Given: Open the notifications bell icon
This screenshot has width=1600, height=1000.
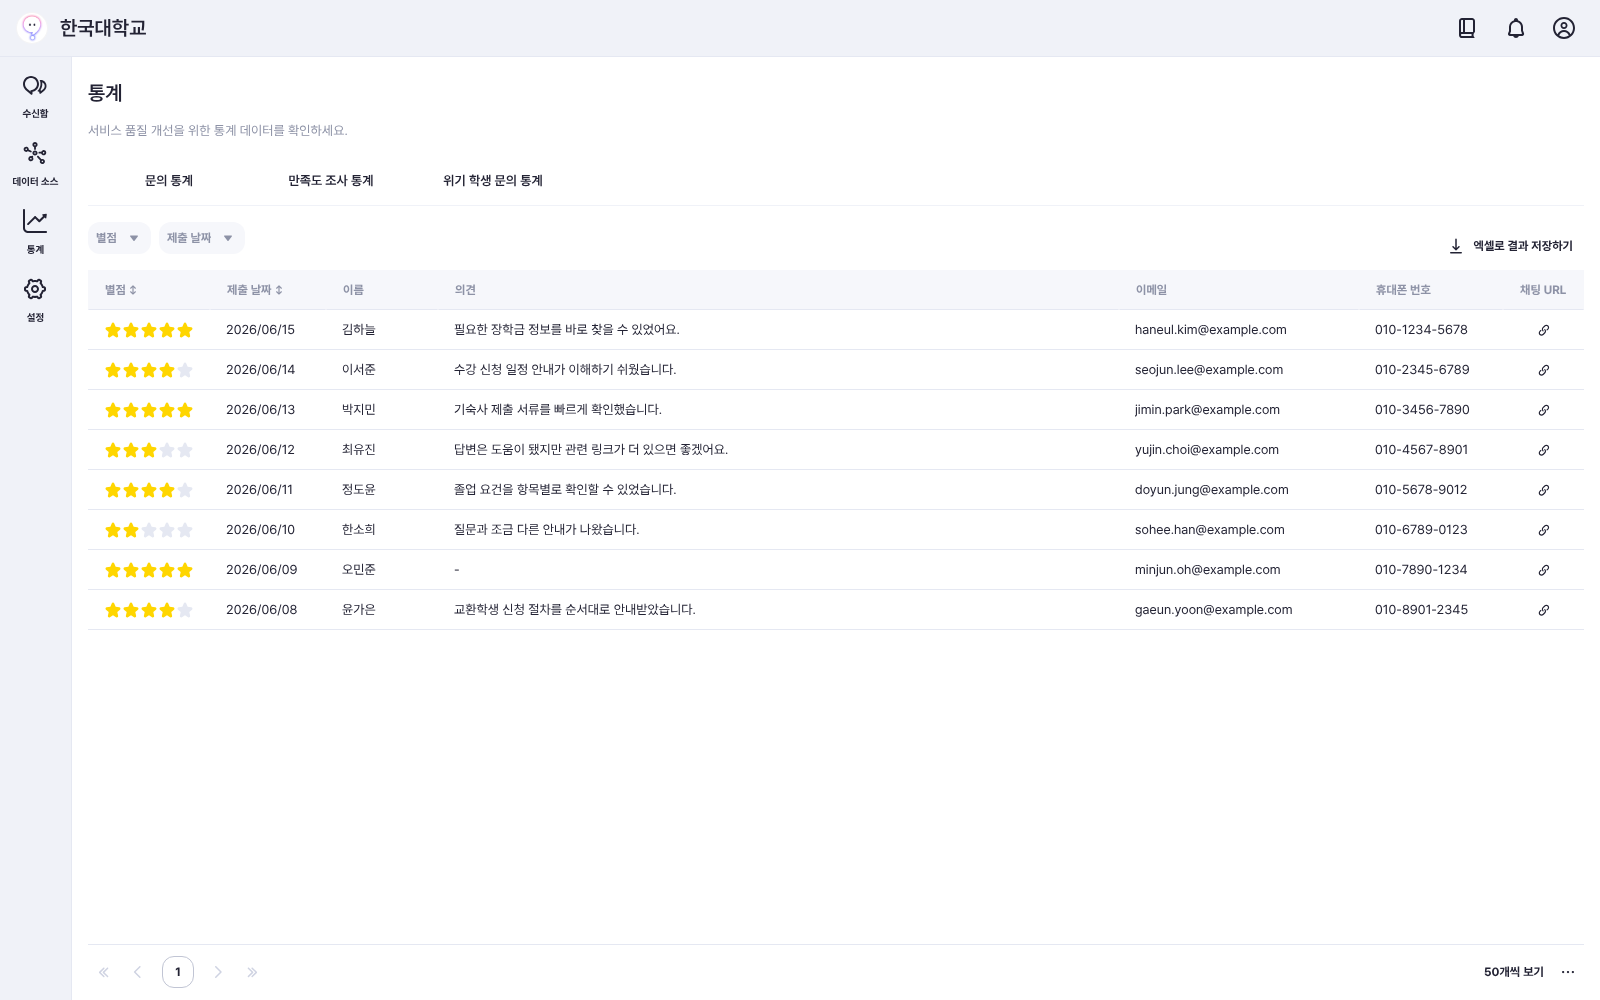Looking at the screenshot, I should 1516,28.
